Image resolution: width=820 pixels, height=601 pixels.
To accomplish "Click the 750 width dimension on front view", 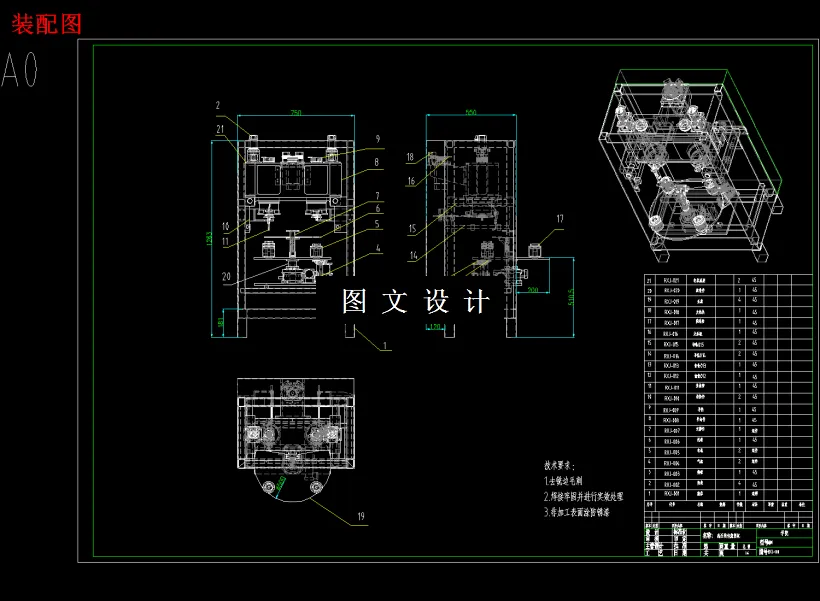I will pos(296,112).
